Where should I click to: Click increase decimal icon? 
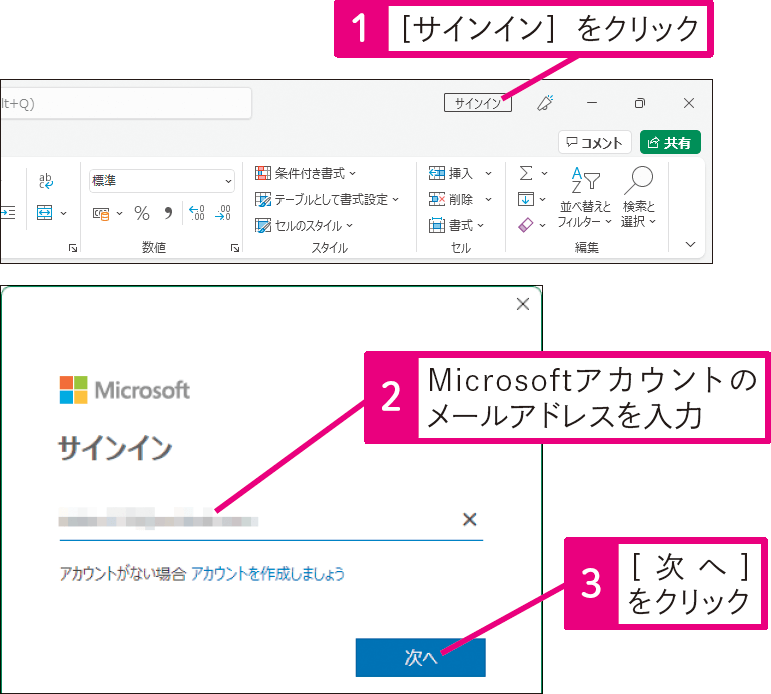[197, 213]
